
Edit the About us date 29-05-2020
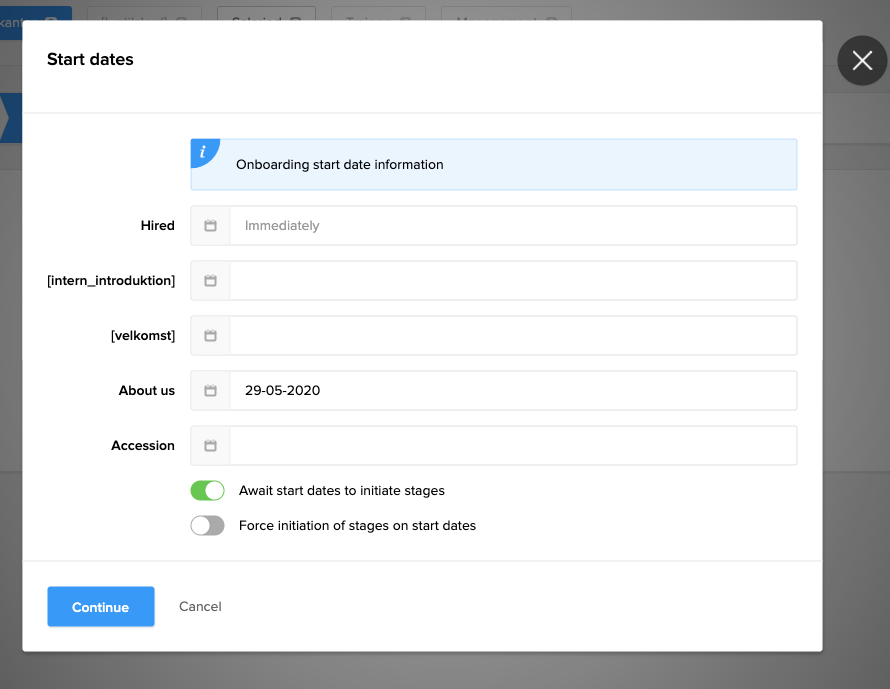pos(512,391)
